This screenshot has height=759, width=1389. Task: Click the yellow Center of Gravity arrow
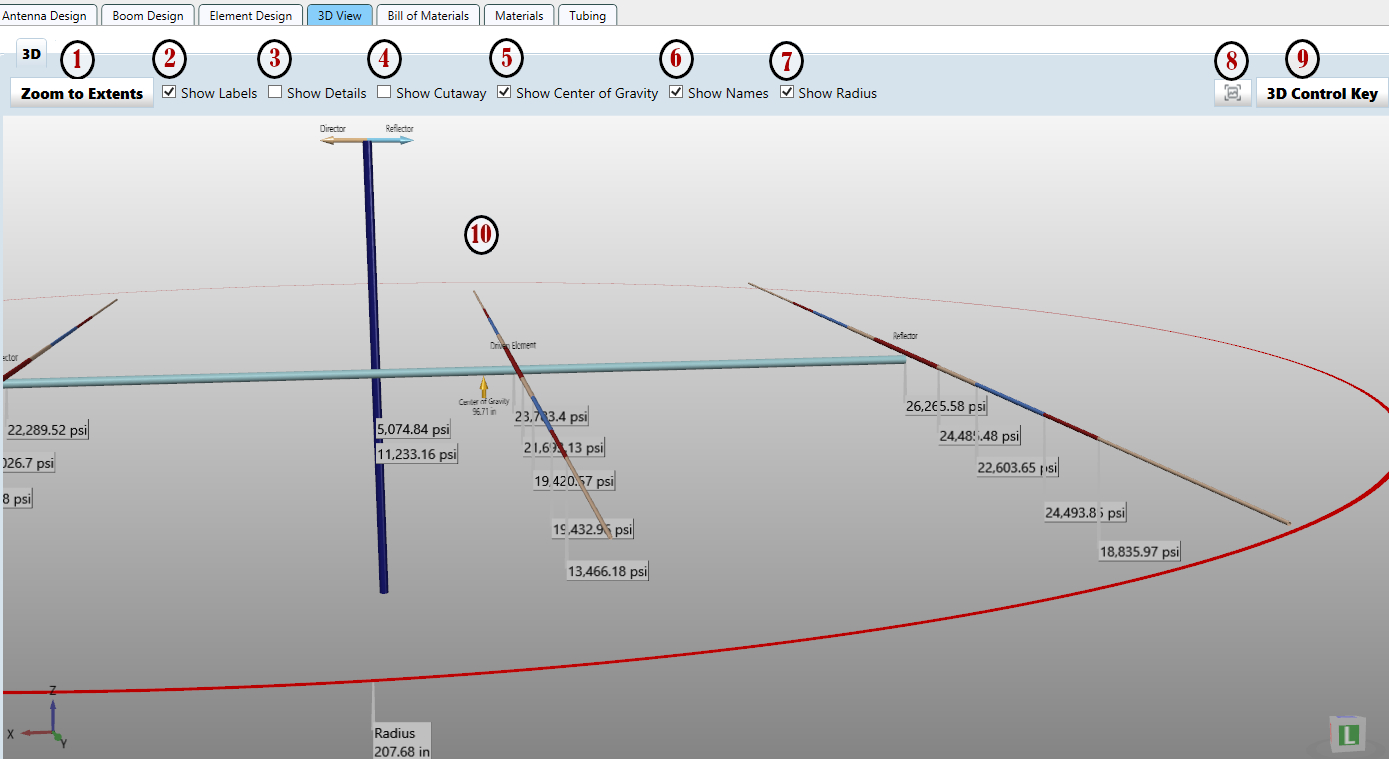484,388
